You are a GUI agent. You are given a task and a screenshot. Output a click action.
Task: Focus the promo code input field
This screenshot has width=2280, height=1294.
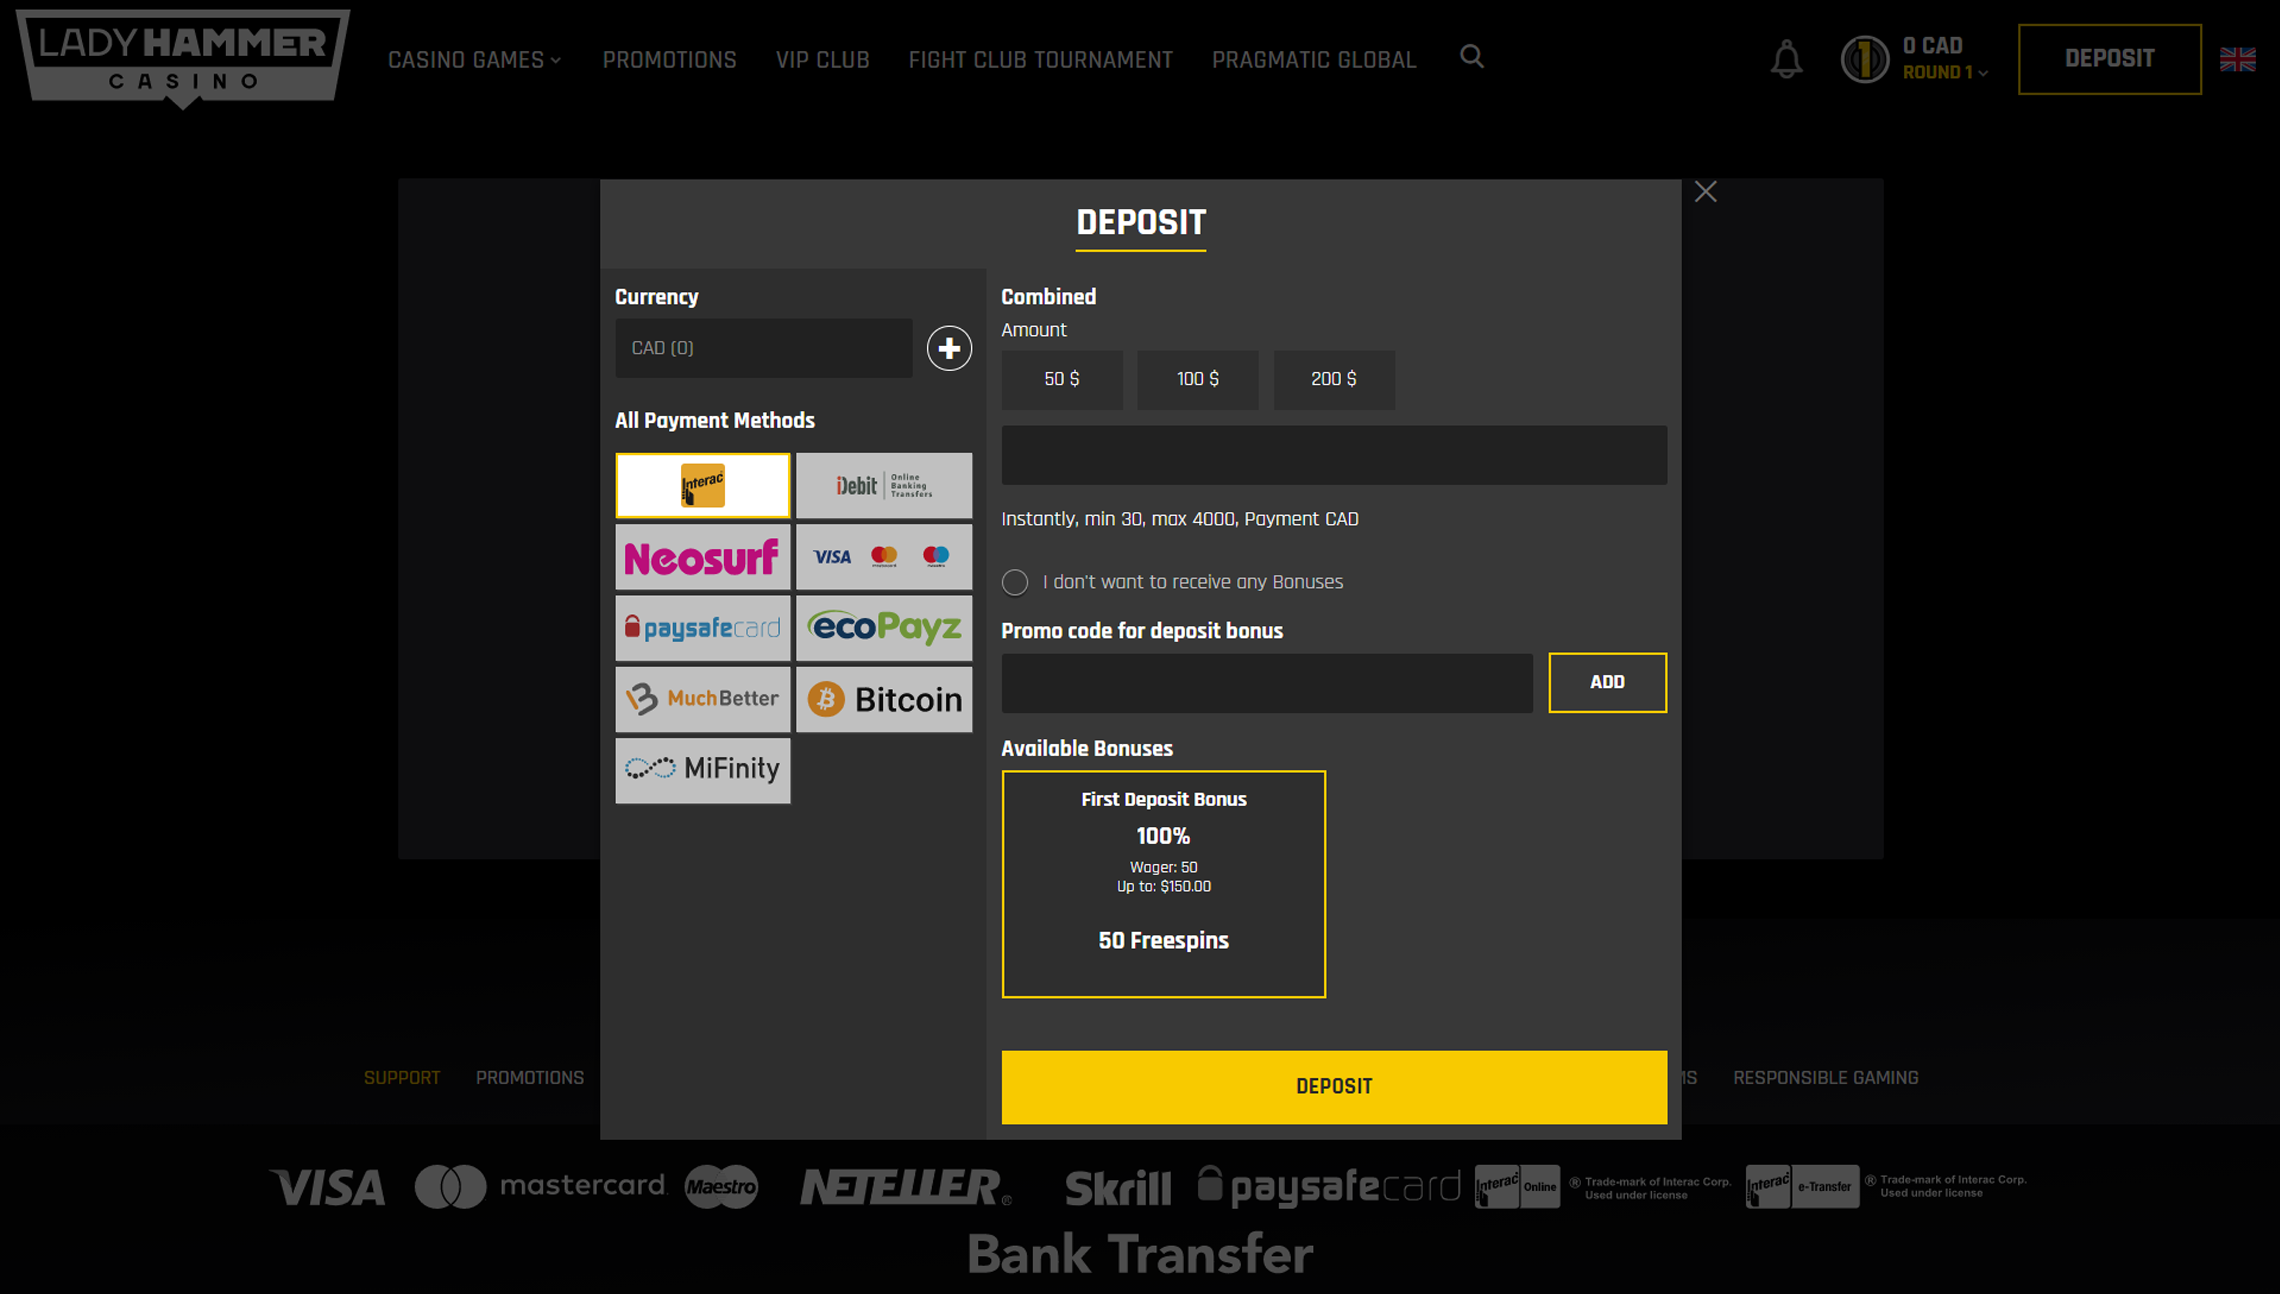(1266, 683)
